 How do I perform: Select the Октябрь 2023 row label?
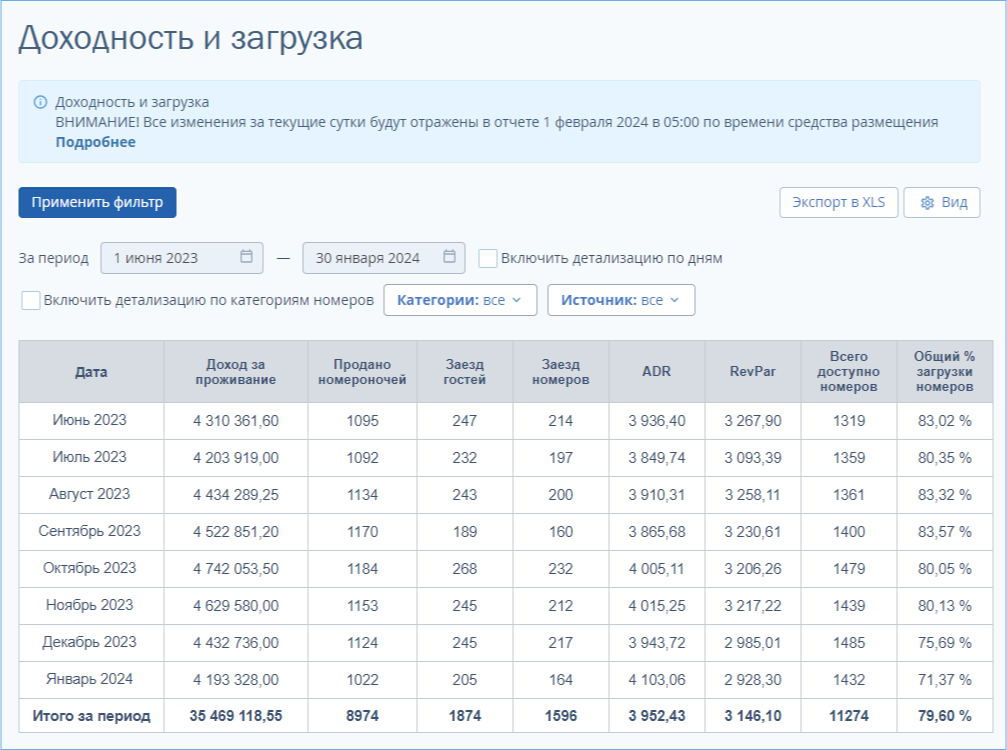pyautogui.click(x=89, y=568)
